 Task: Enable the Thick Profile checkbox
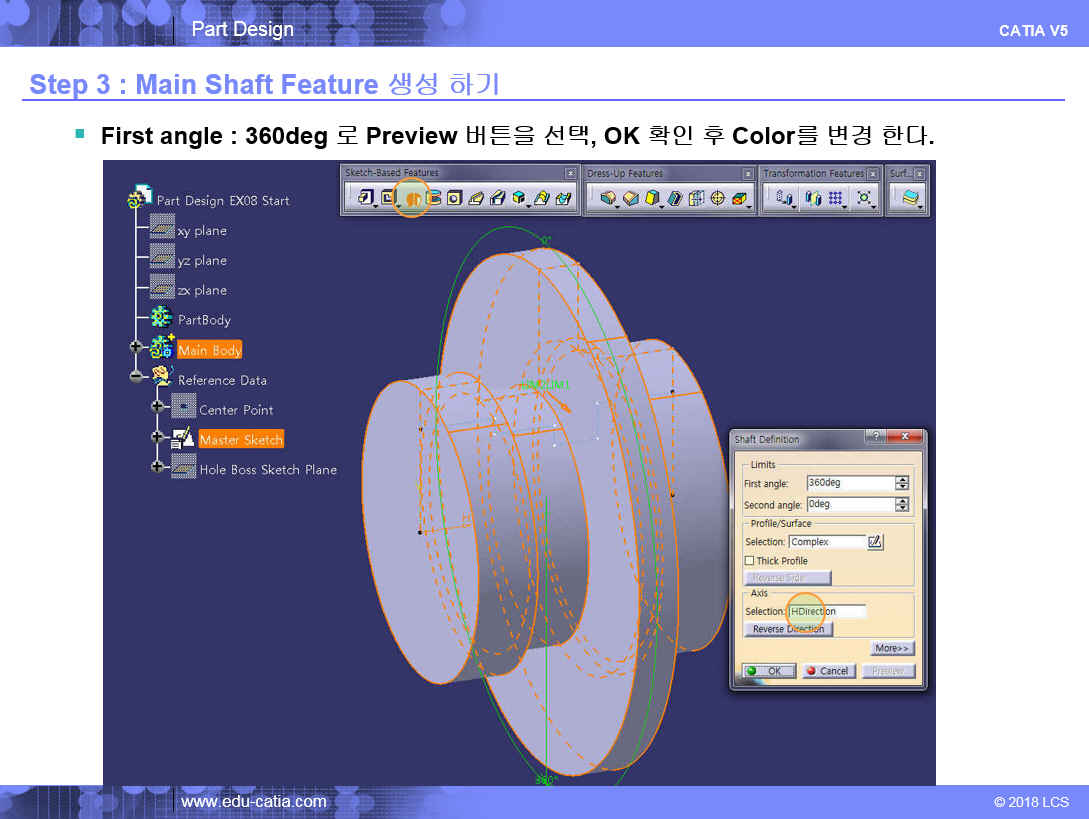(x=749, y=561)
